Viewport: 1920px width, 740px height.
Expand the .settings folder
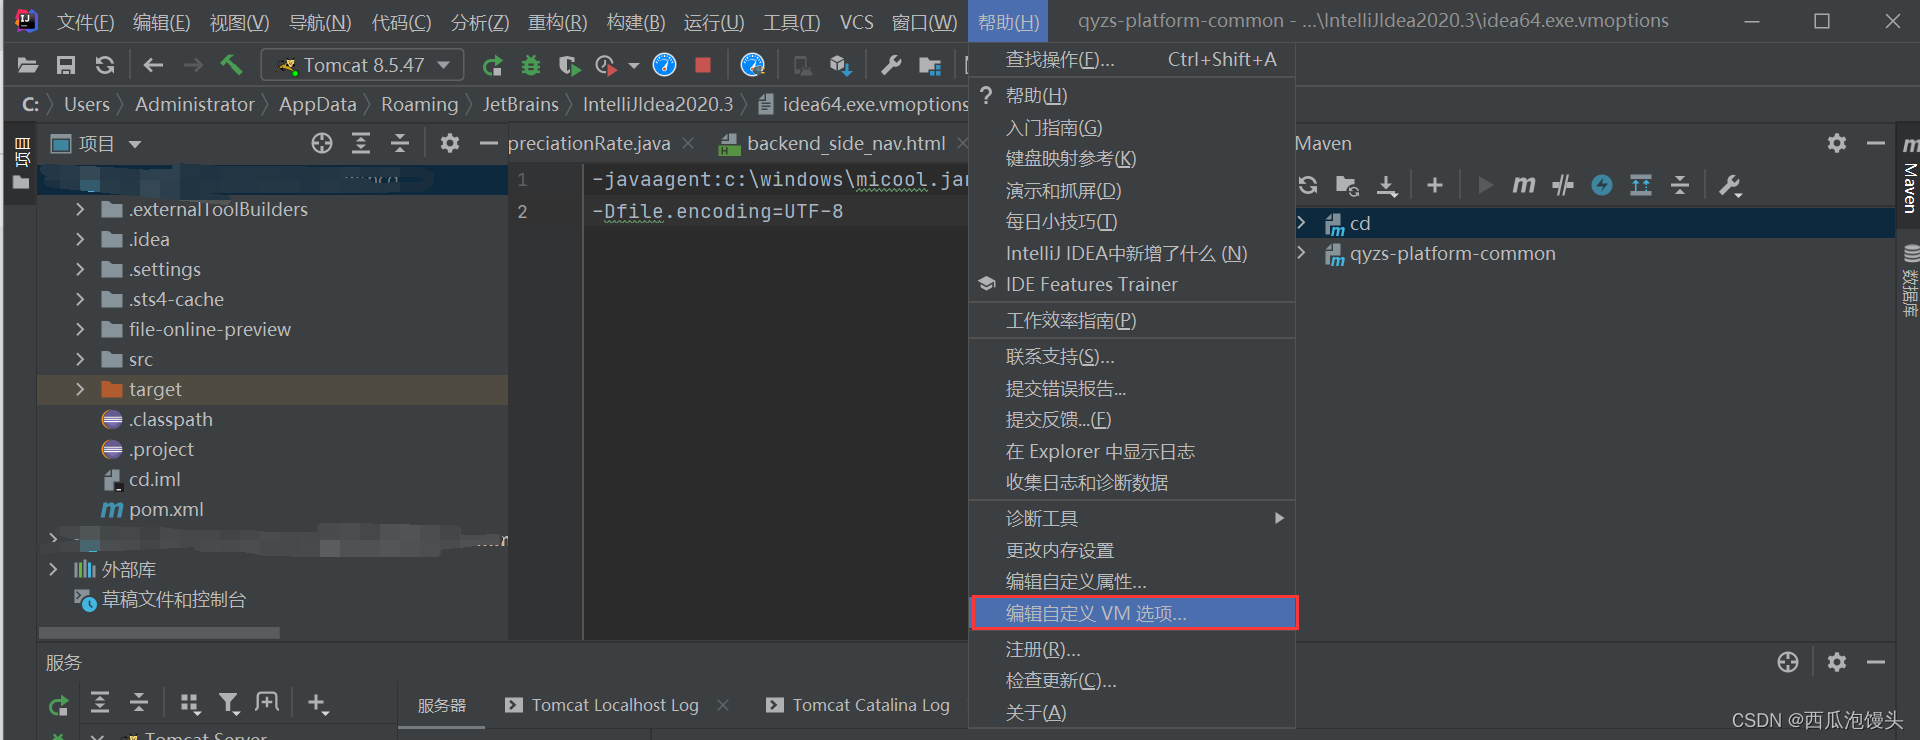(x=80, y=269)
